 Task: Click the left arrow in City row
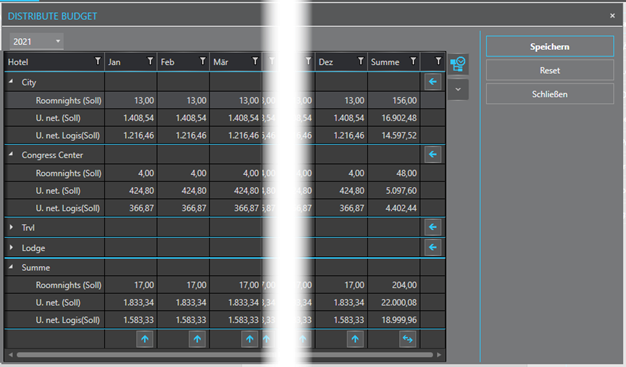[433, 82]
